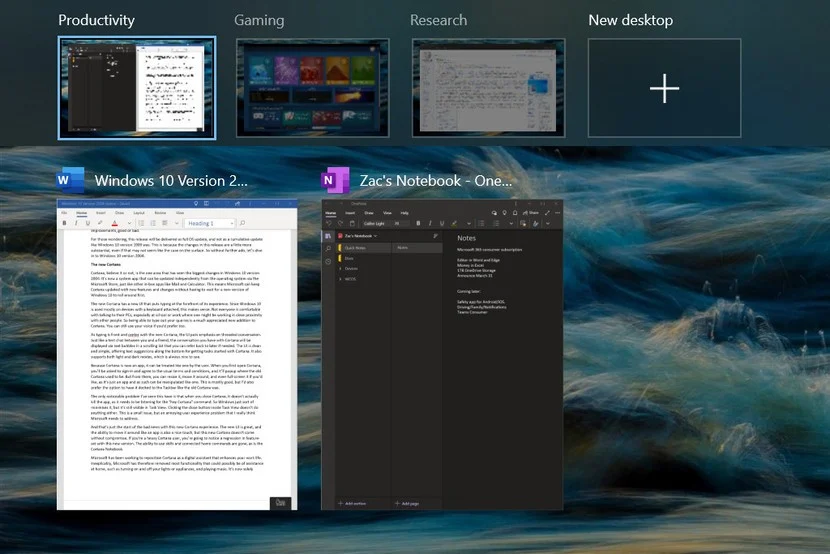Image resolution: width=830 pixels, height=554 pixels.
Task: Click the Share button in OneNote
Action: pyautogui.click(x=531, y=213)
